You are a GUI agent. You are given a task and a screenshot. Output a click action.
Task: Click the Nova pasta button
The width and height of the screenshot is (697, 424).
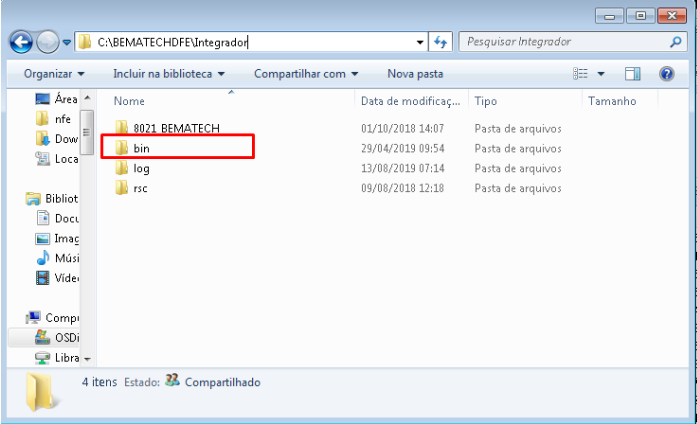pos(415,74)
